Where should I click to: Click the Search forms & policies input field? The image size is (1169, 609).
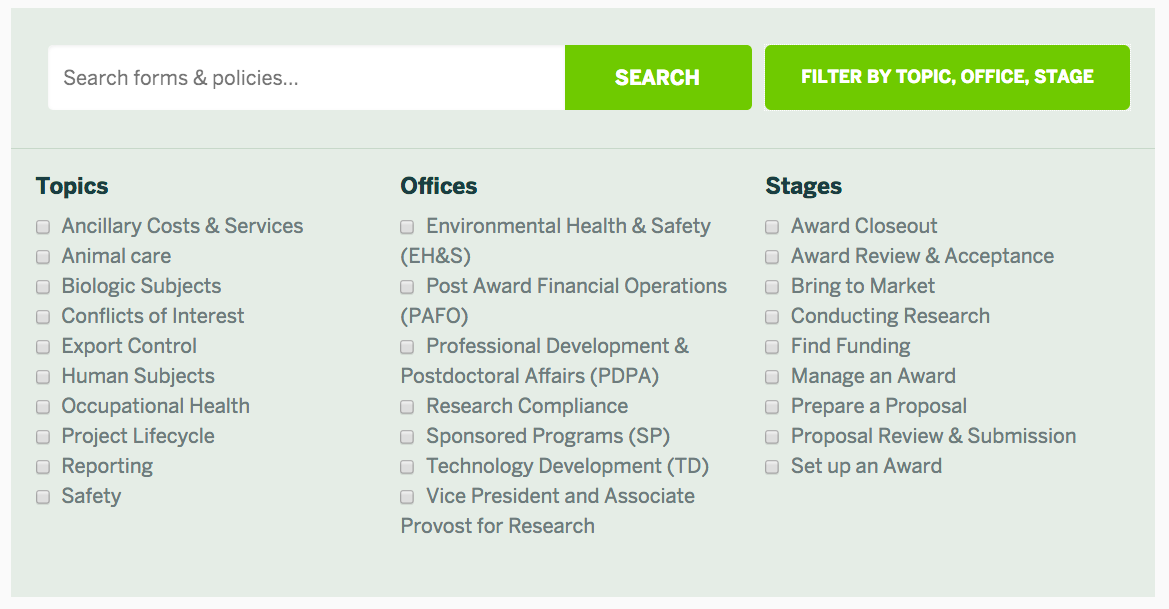click(x=306, y=78)
